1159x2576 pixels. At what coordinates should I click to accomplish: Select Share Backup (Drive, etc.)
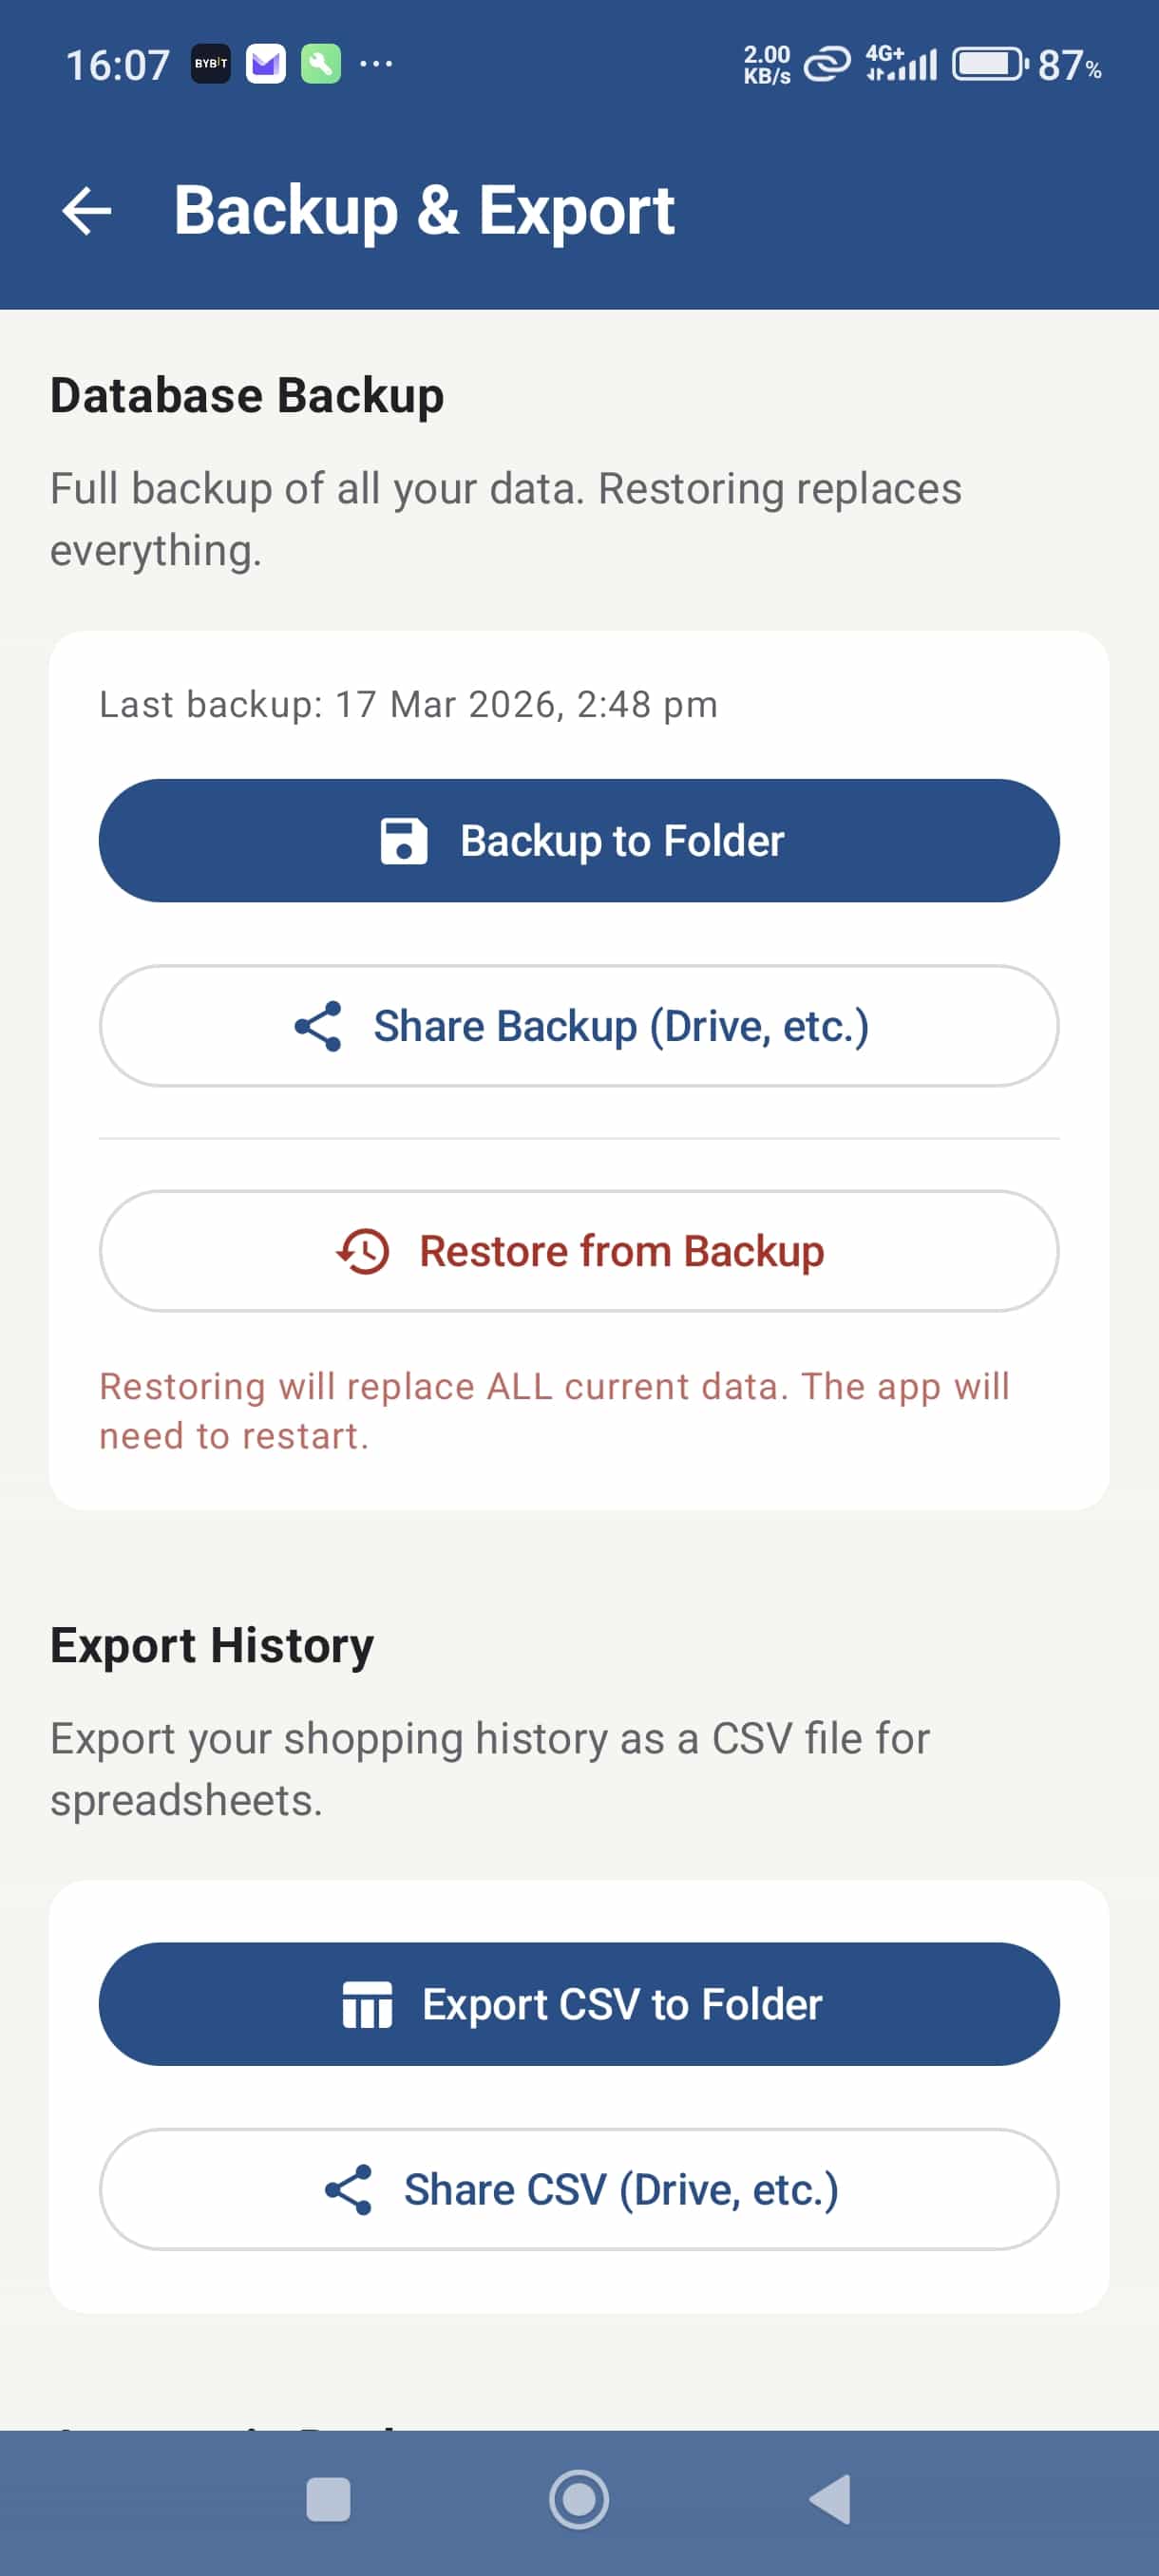pos(580,1025)
